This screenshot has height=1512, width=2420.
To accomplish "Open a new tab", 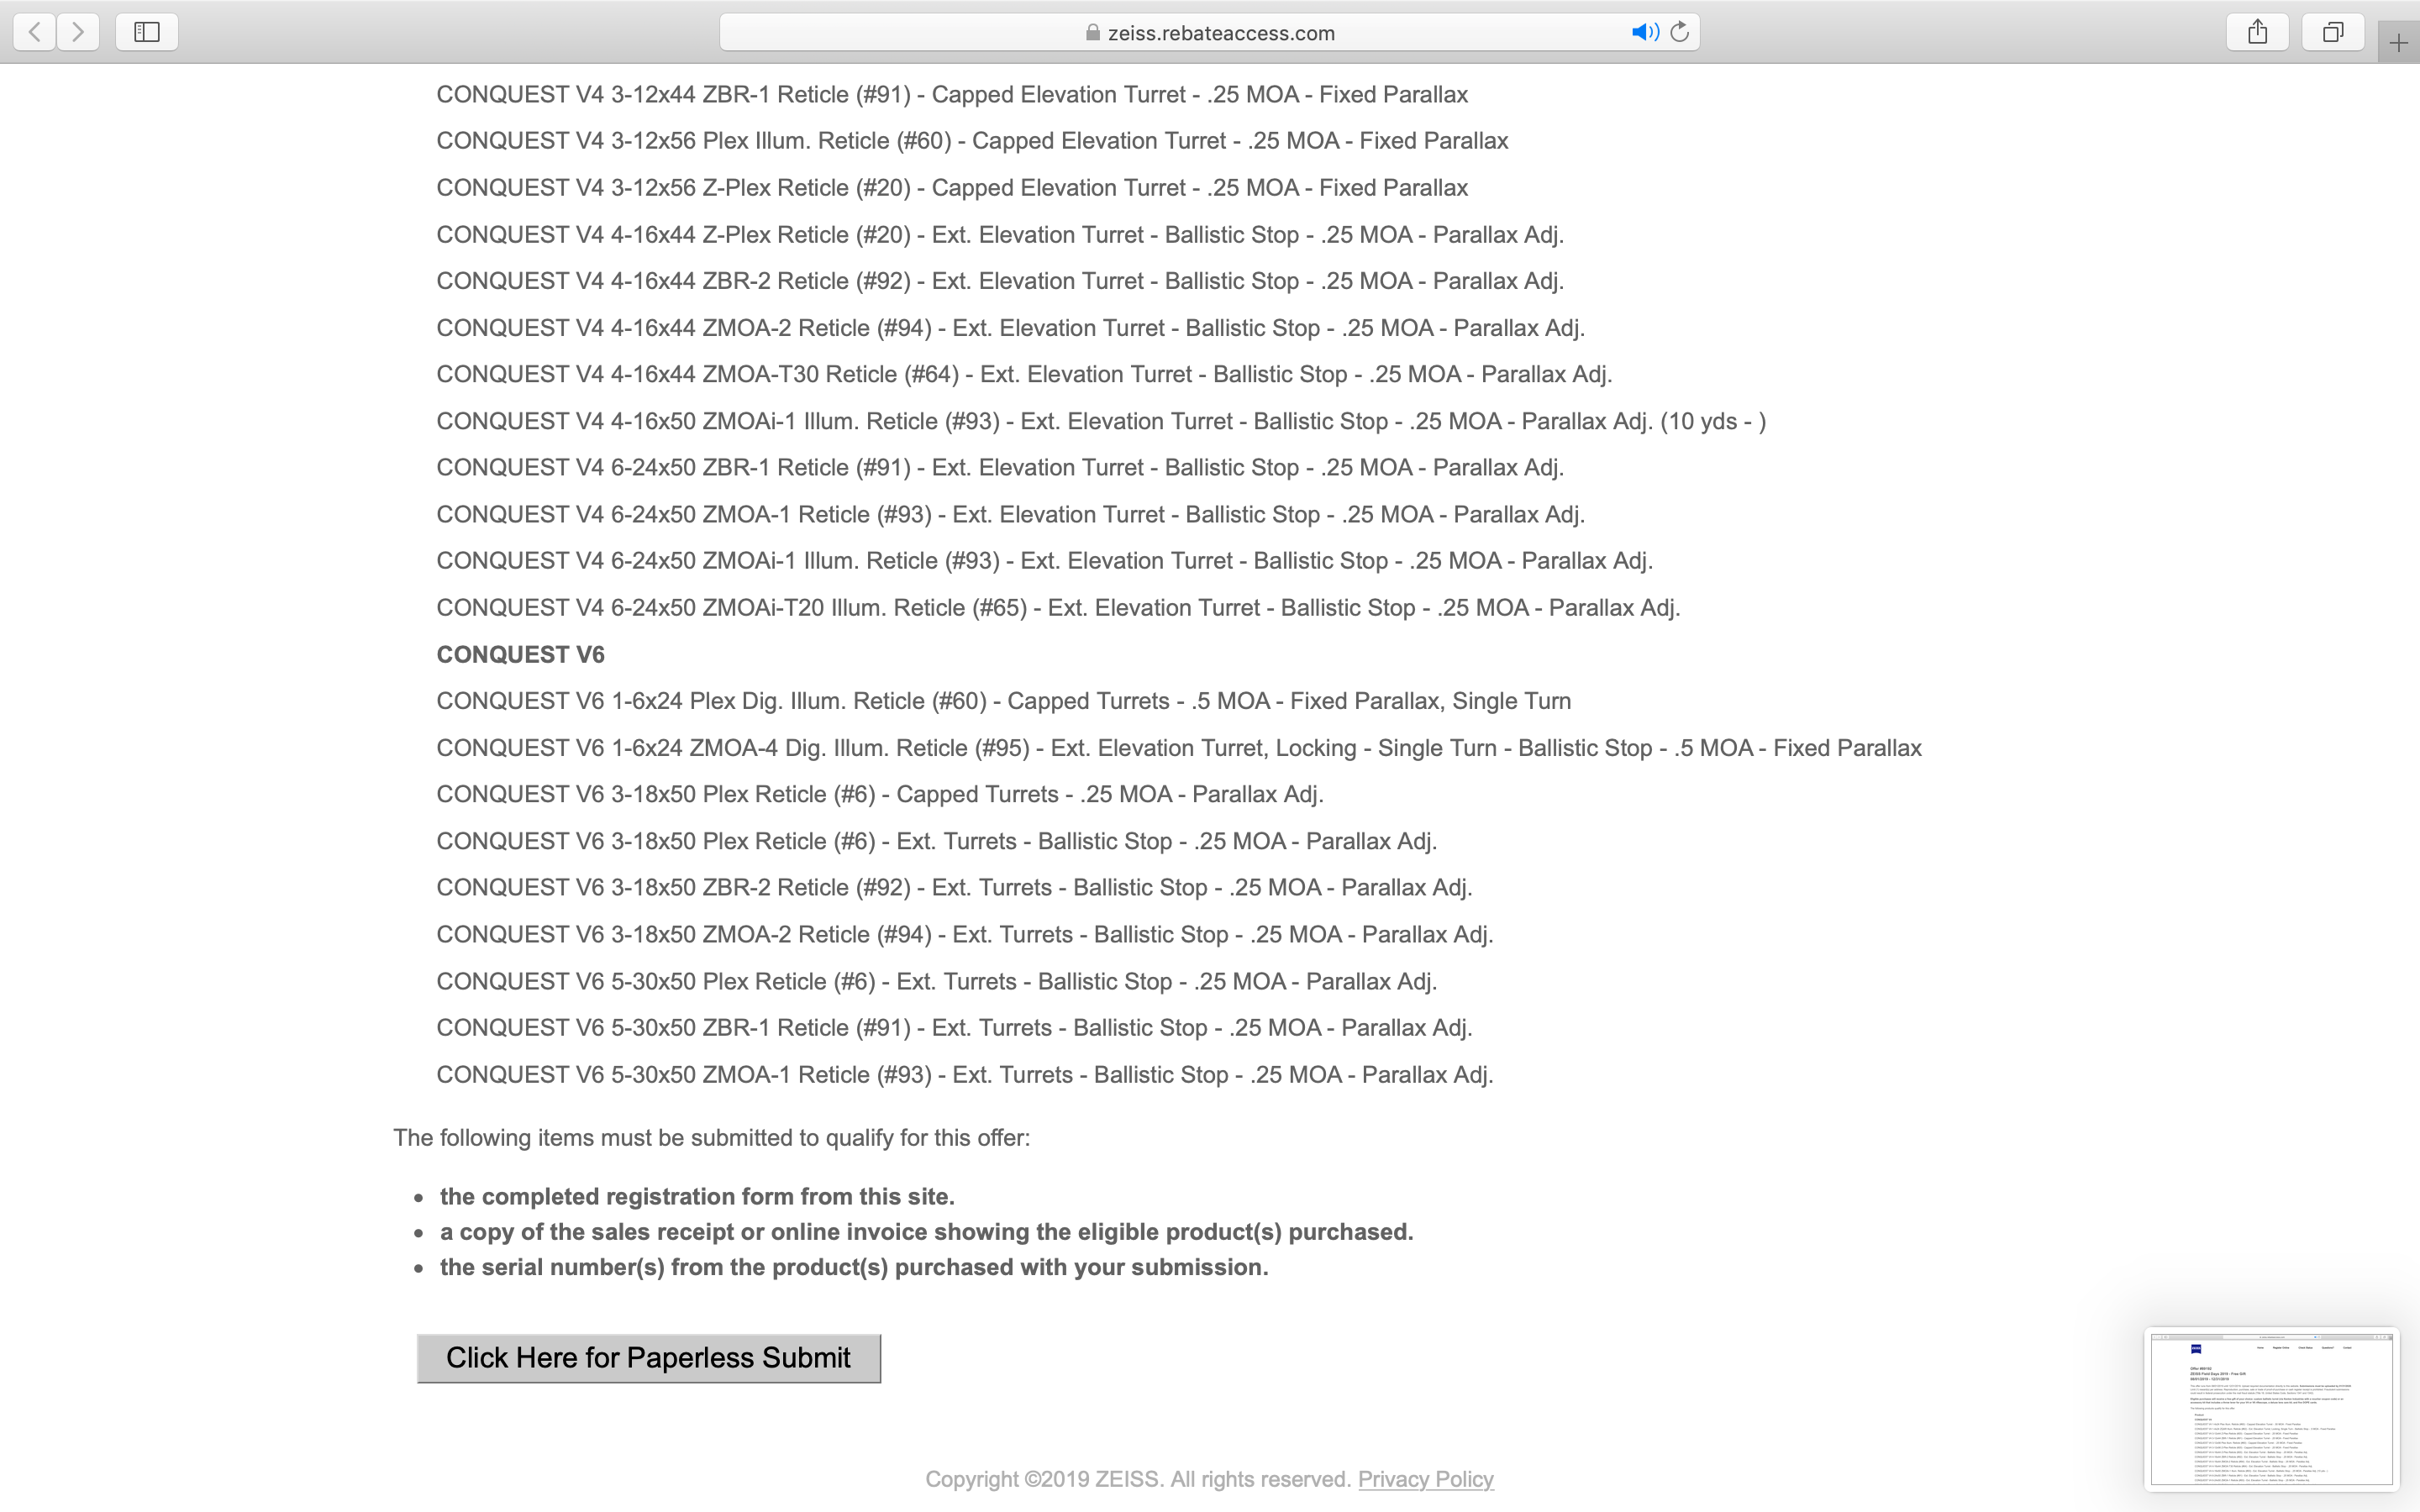I will (2398, 42).
